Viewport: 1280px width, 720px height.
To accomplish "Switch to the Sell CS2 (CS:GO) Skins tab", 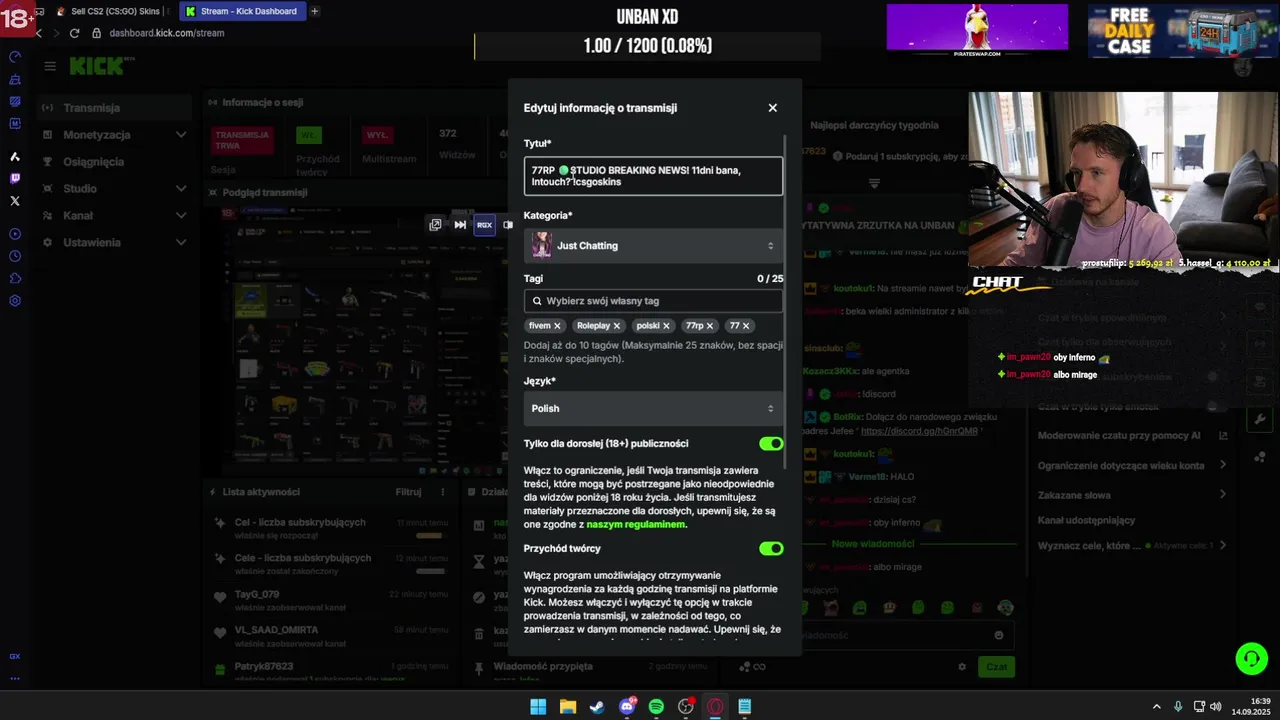I will (113, 11).
